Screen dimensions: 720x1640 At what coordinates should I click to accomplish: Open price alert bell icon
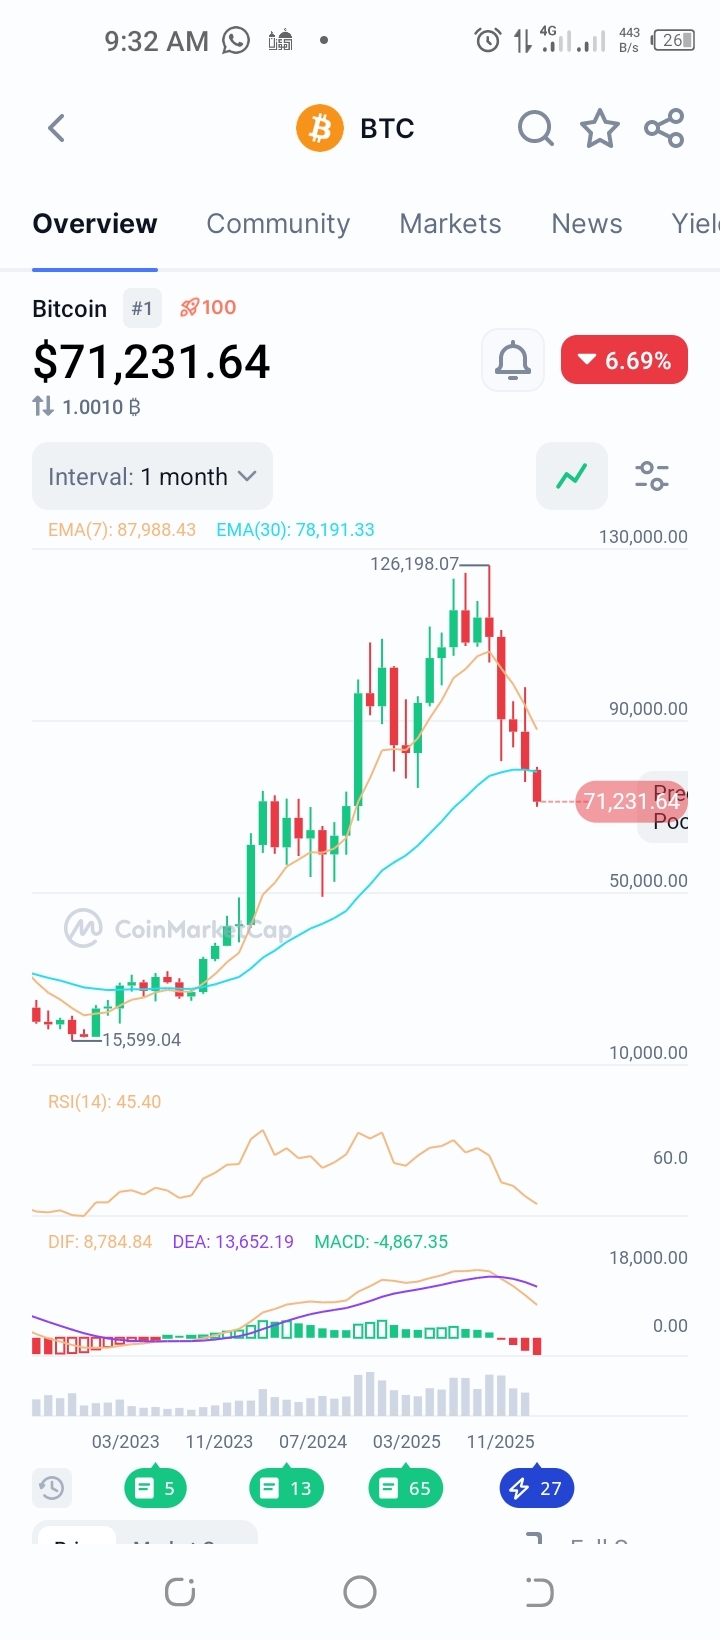point(513,360)
